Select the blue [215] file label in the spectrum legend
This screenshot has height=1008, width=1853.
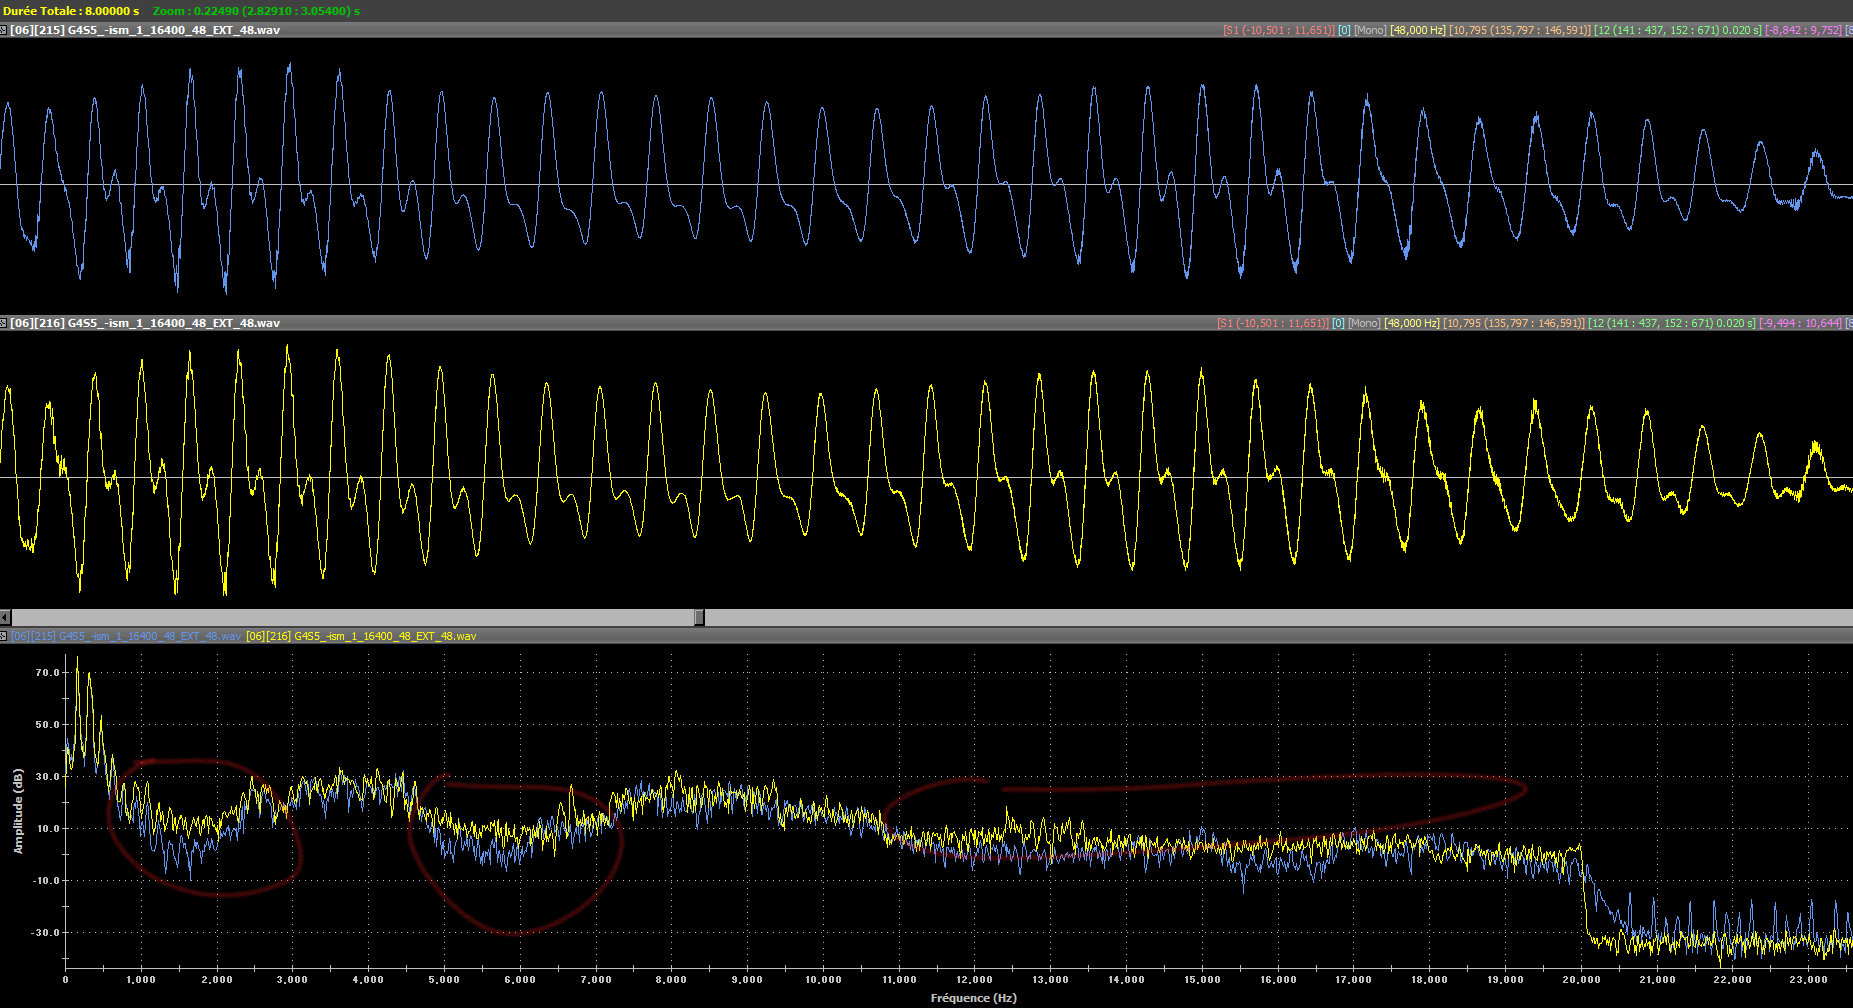pos(125,636)
